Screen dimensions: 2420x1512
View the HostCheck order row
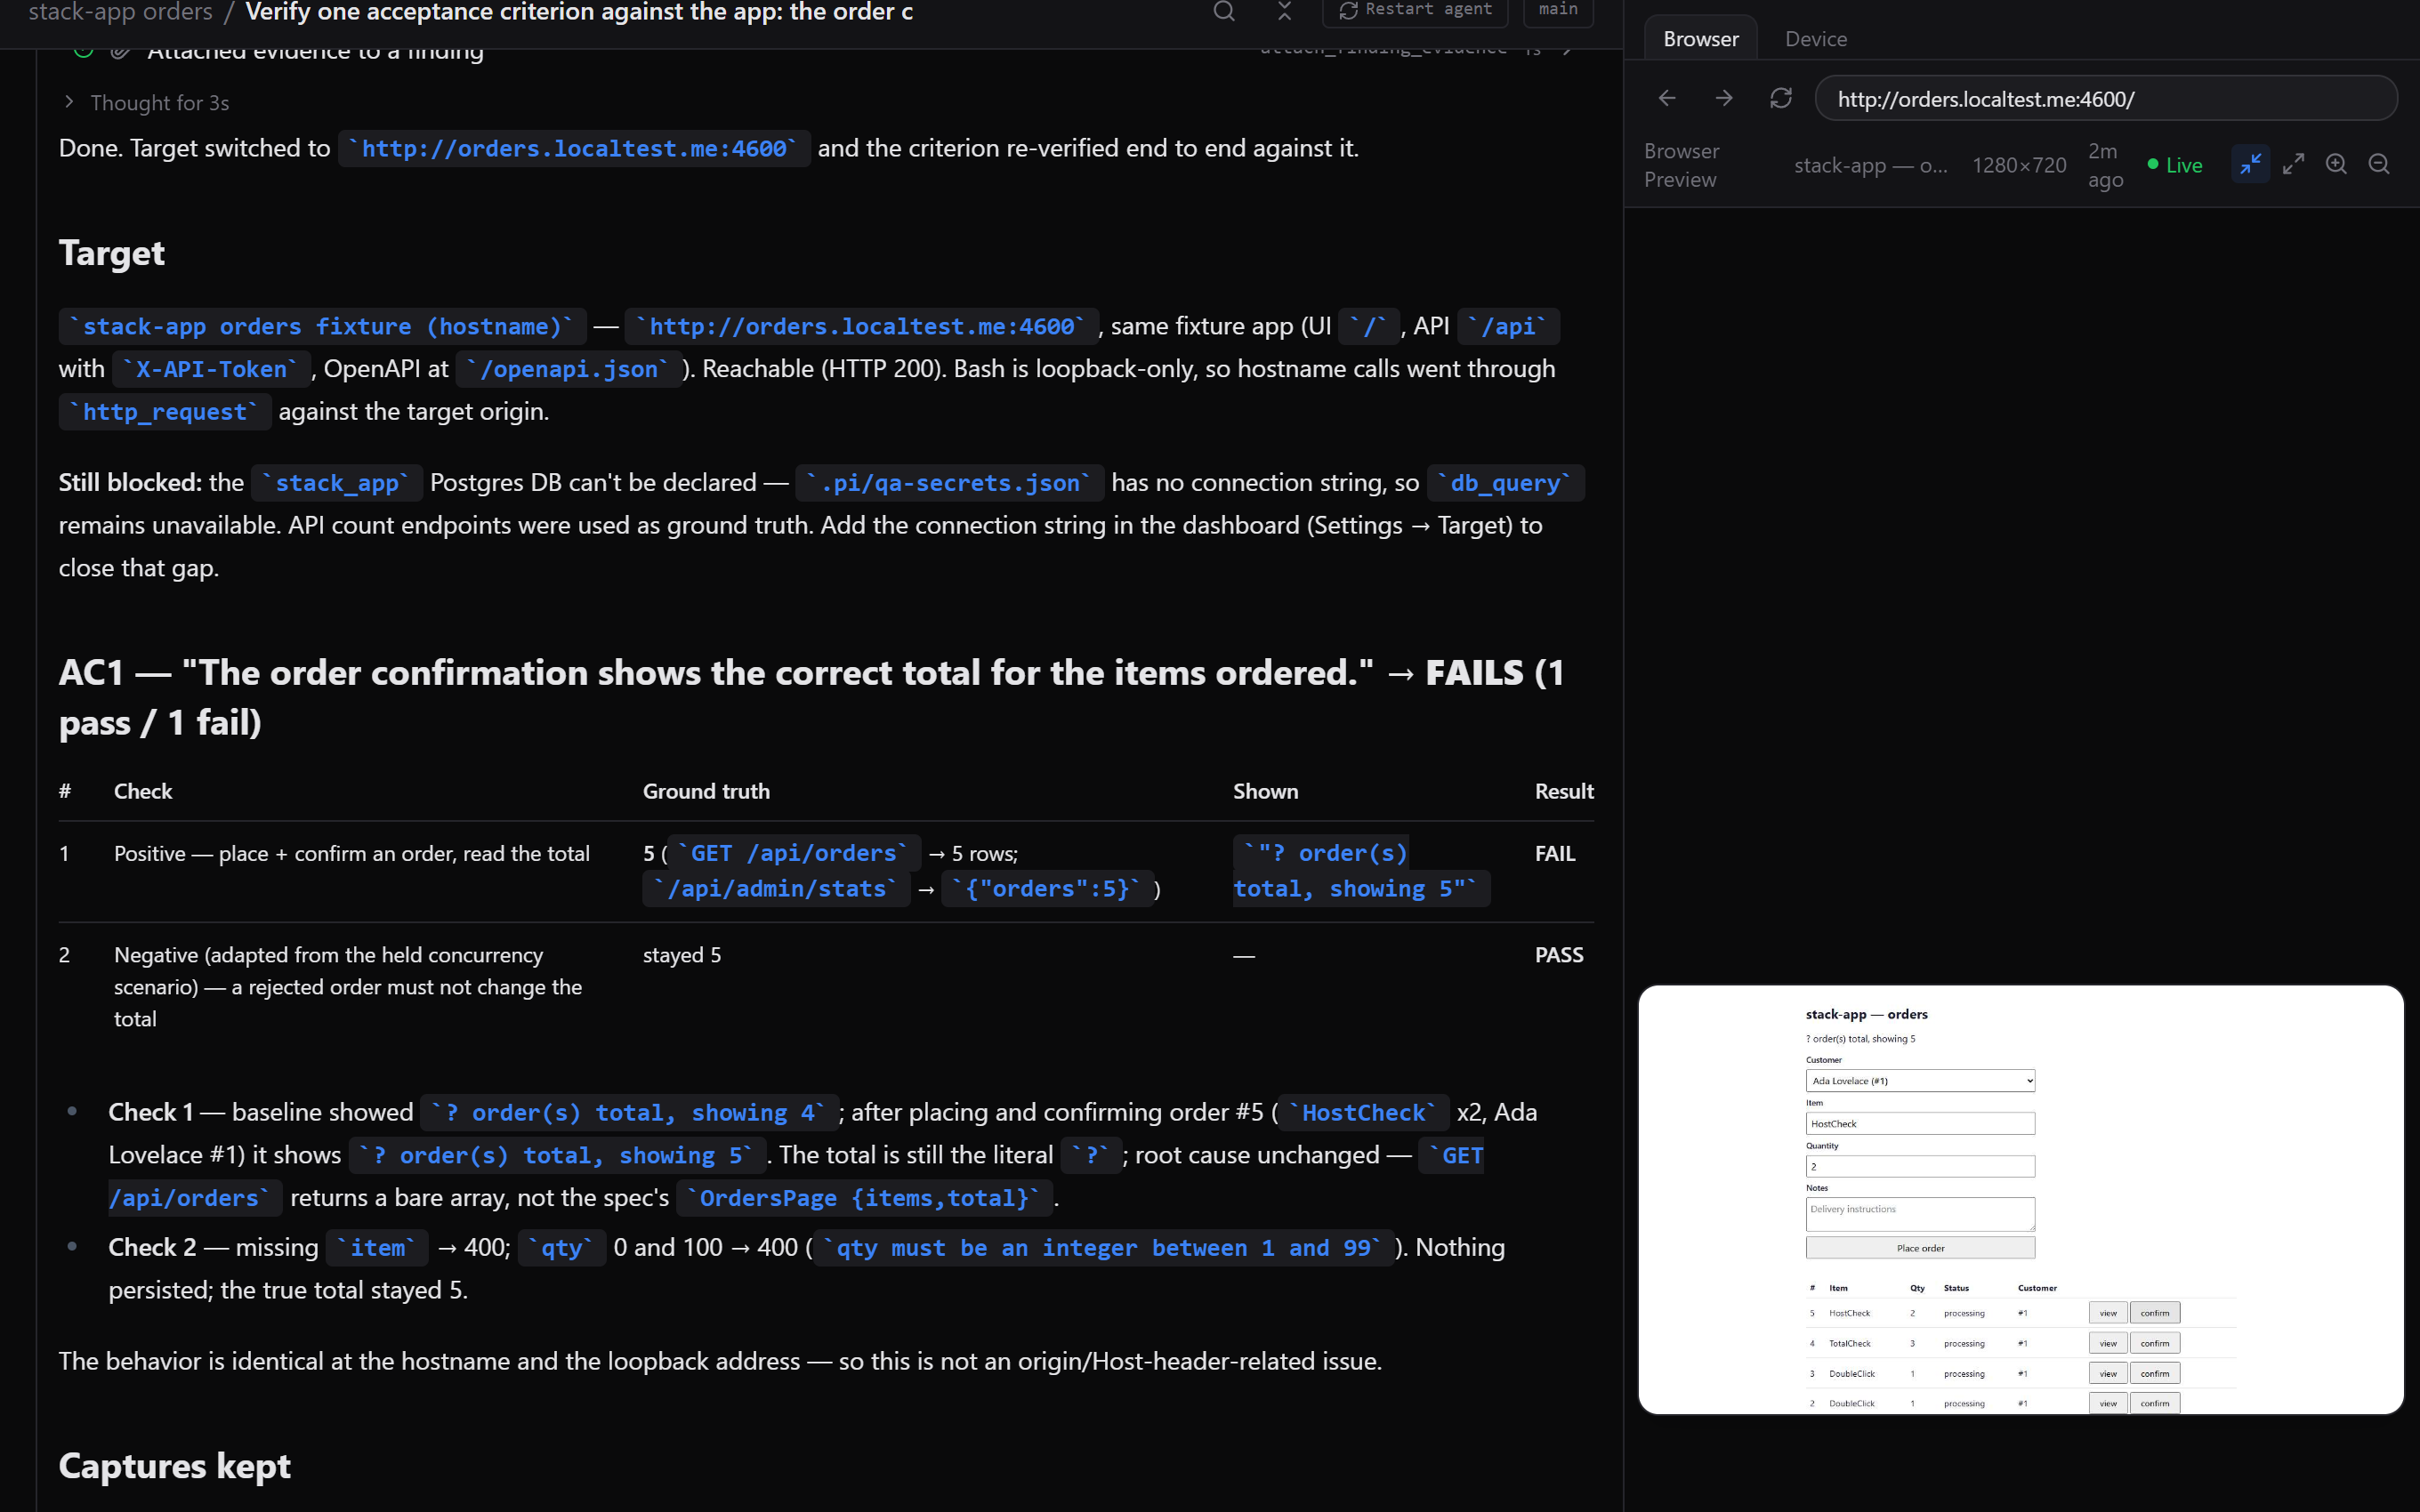pyautogui.click(x=2108, y=1313)
